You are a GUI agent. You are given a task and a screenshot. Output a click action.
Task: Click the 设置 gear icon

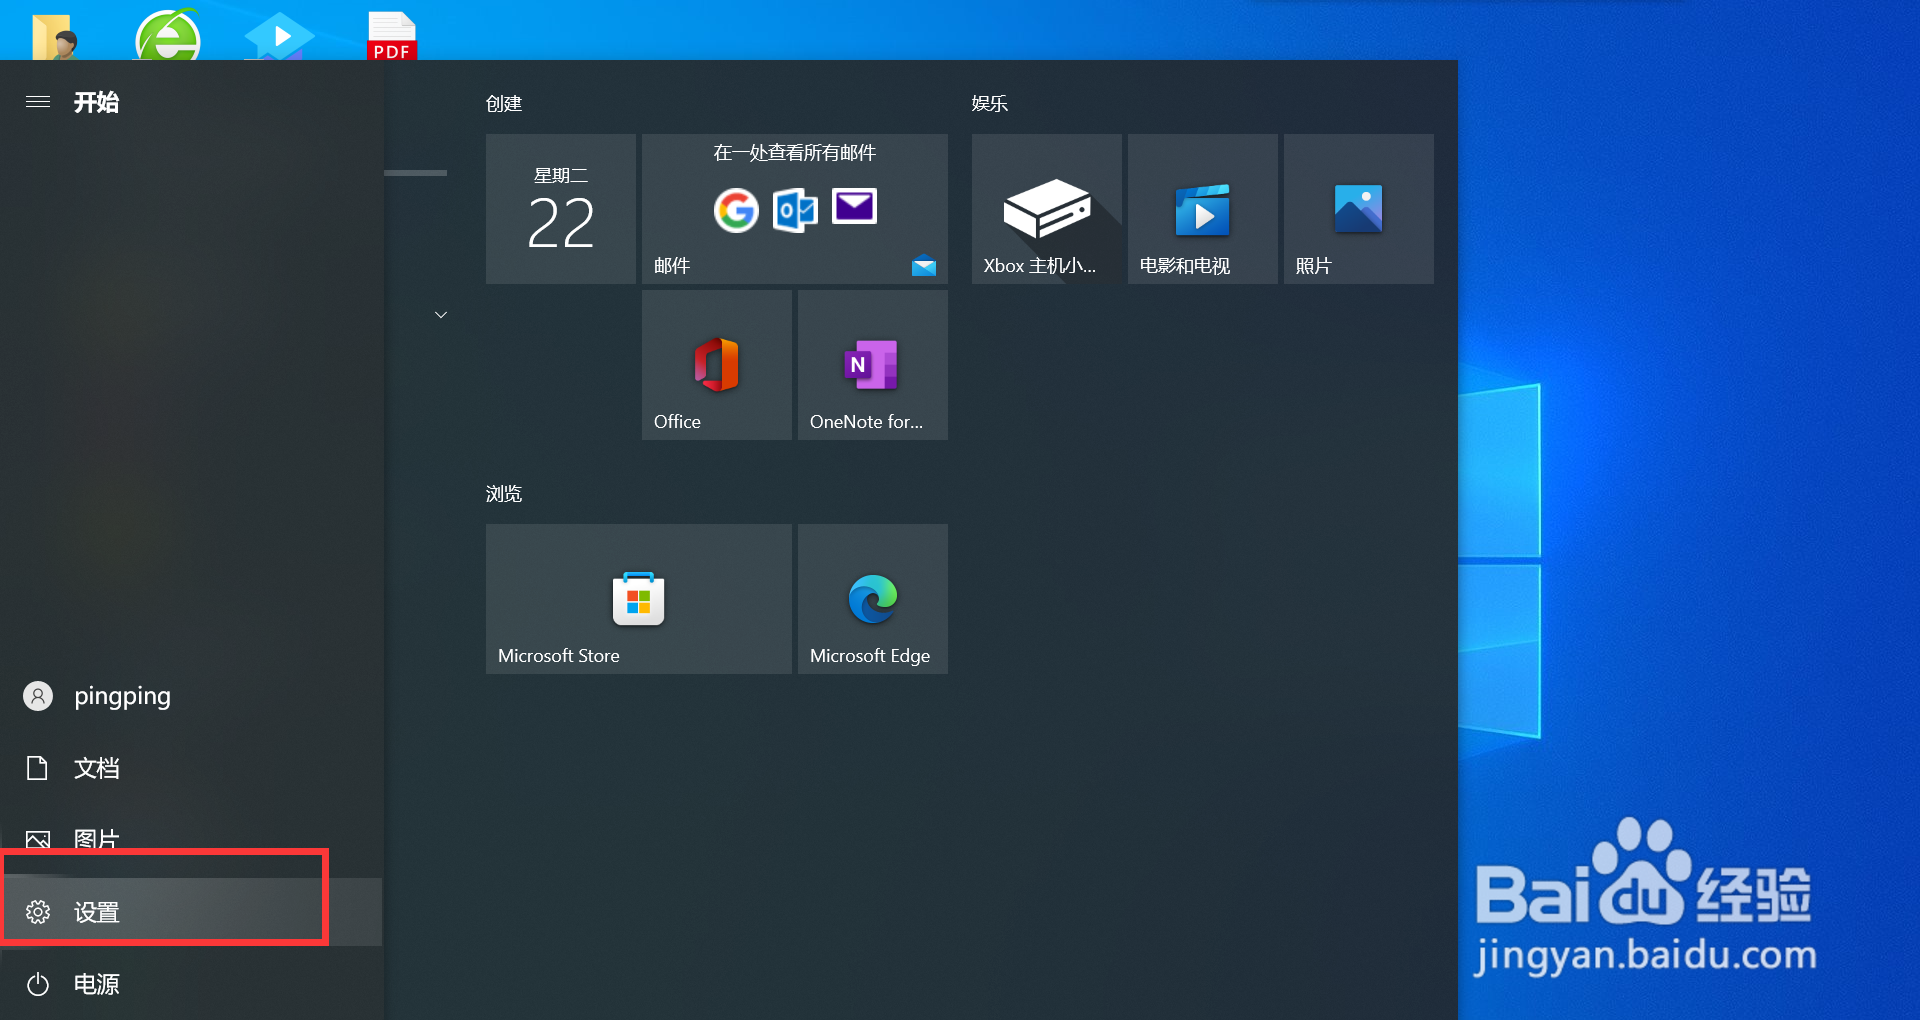[x=38, y=912]
